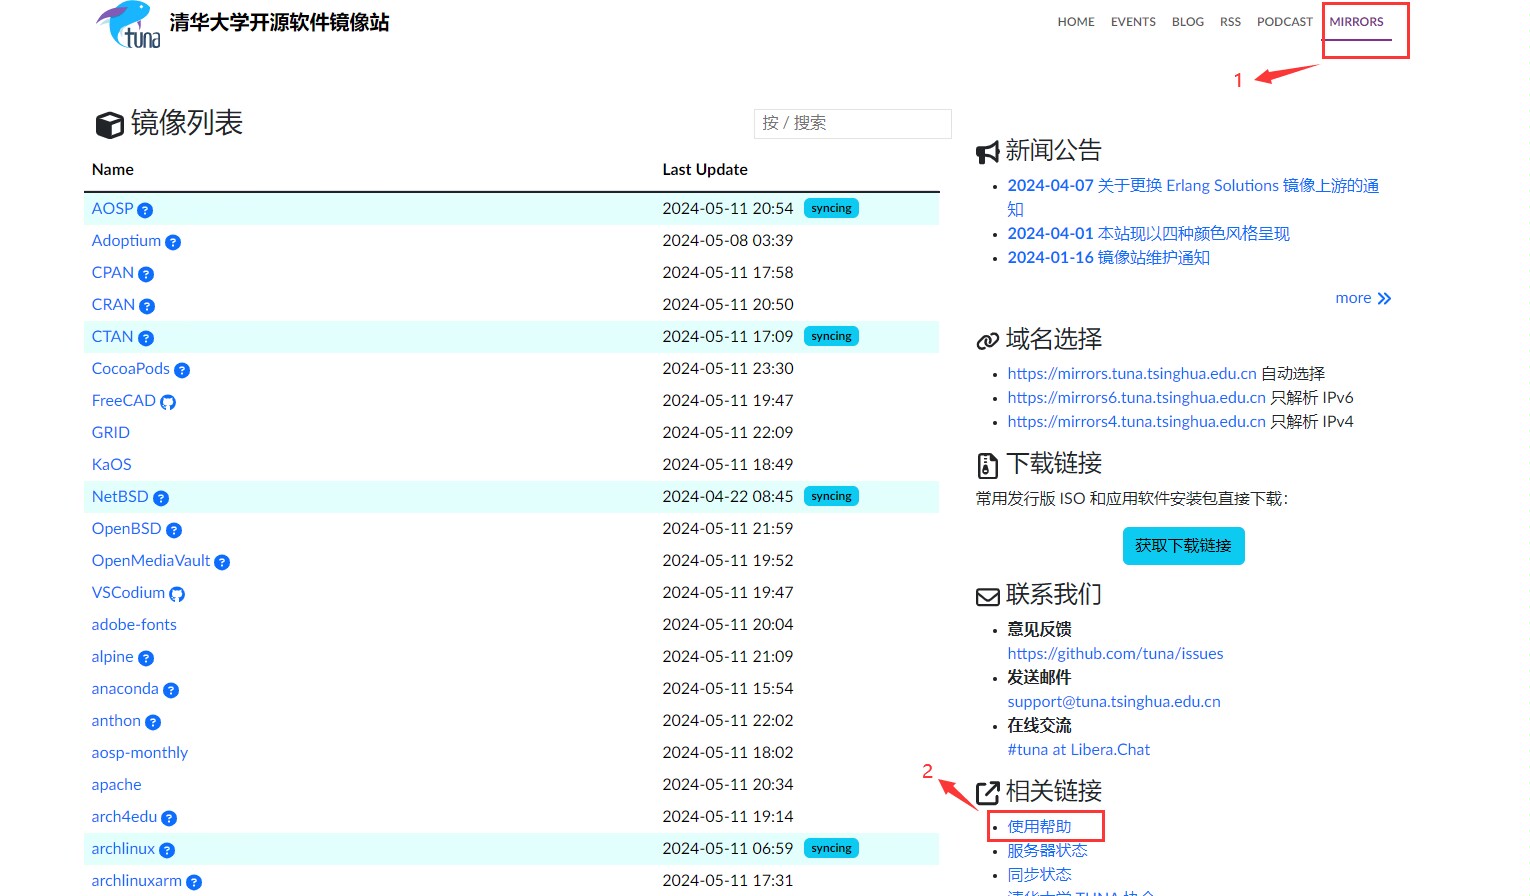Viewport: 1530px width, 896px height.
Task: Click the 清华大学开源软件镜像站 site title
Action: [279, 23]
